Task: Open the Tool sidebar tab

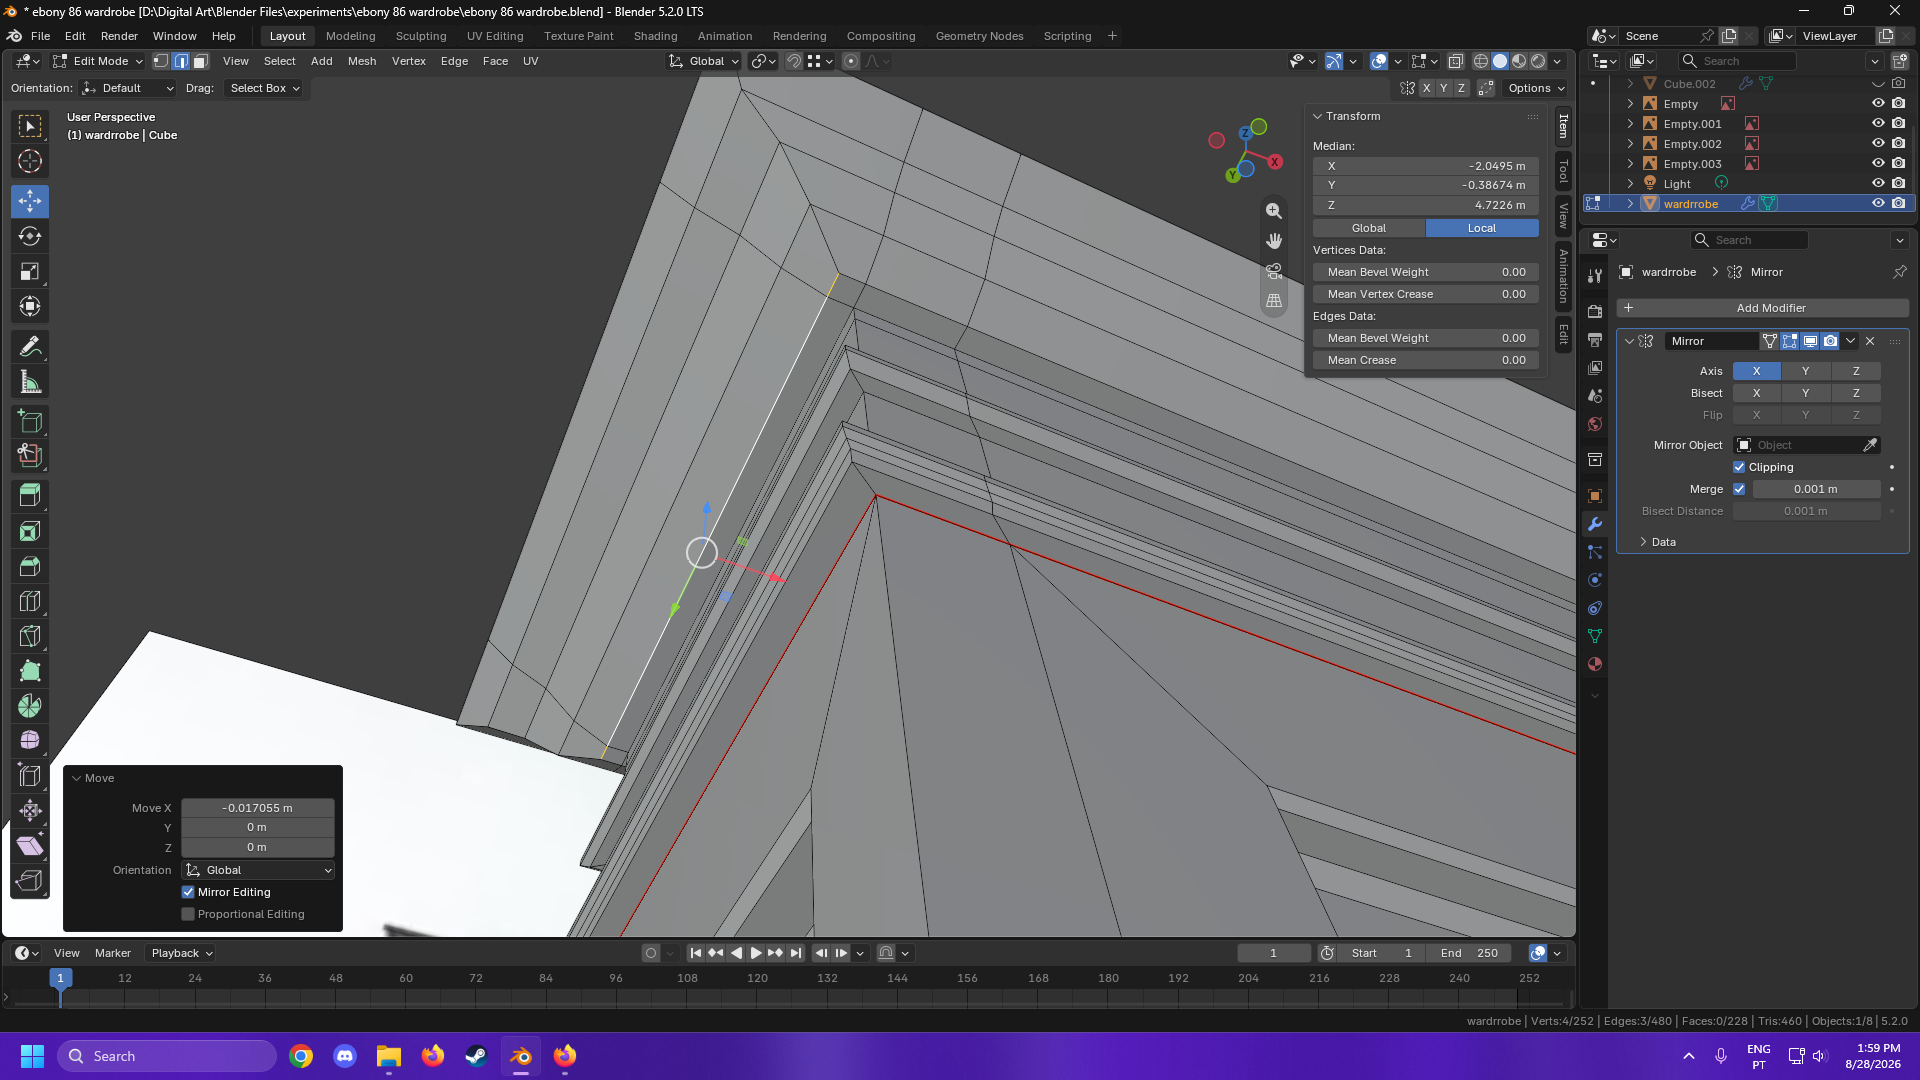Action: (x=1563, y=172)
